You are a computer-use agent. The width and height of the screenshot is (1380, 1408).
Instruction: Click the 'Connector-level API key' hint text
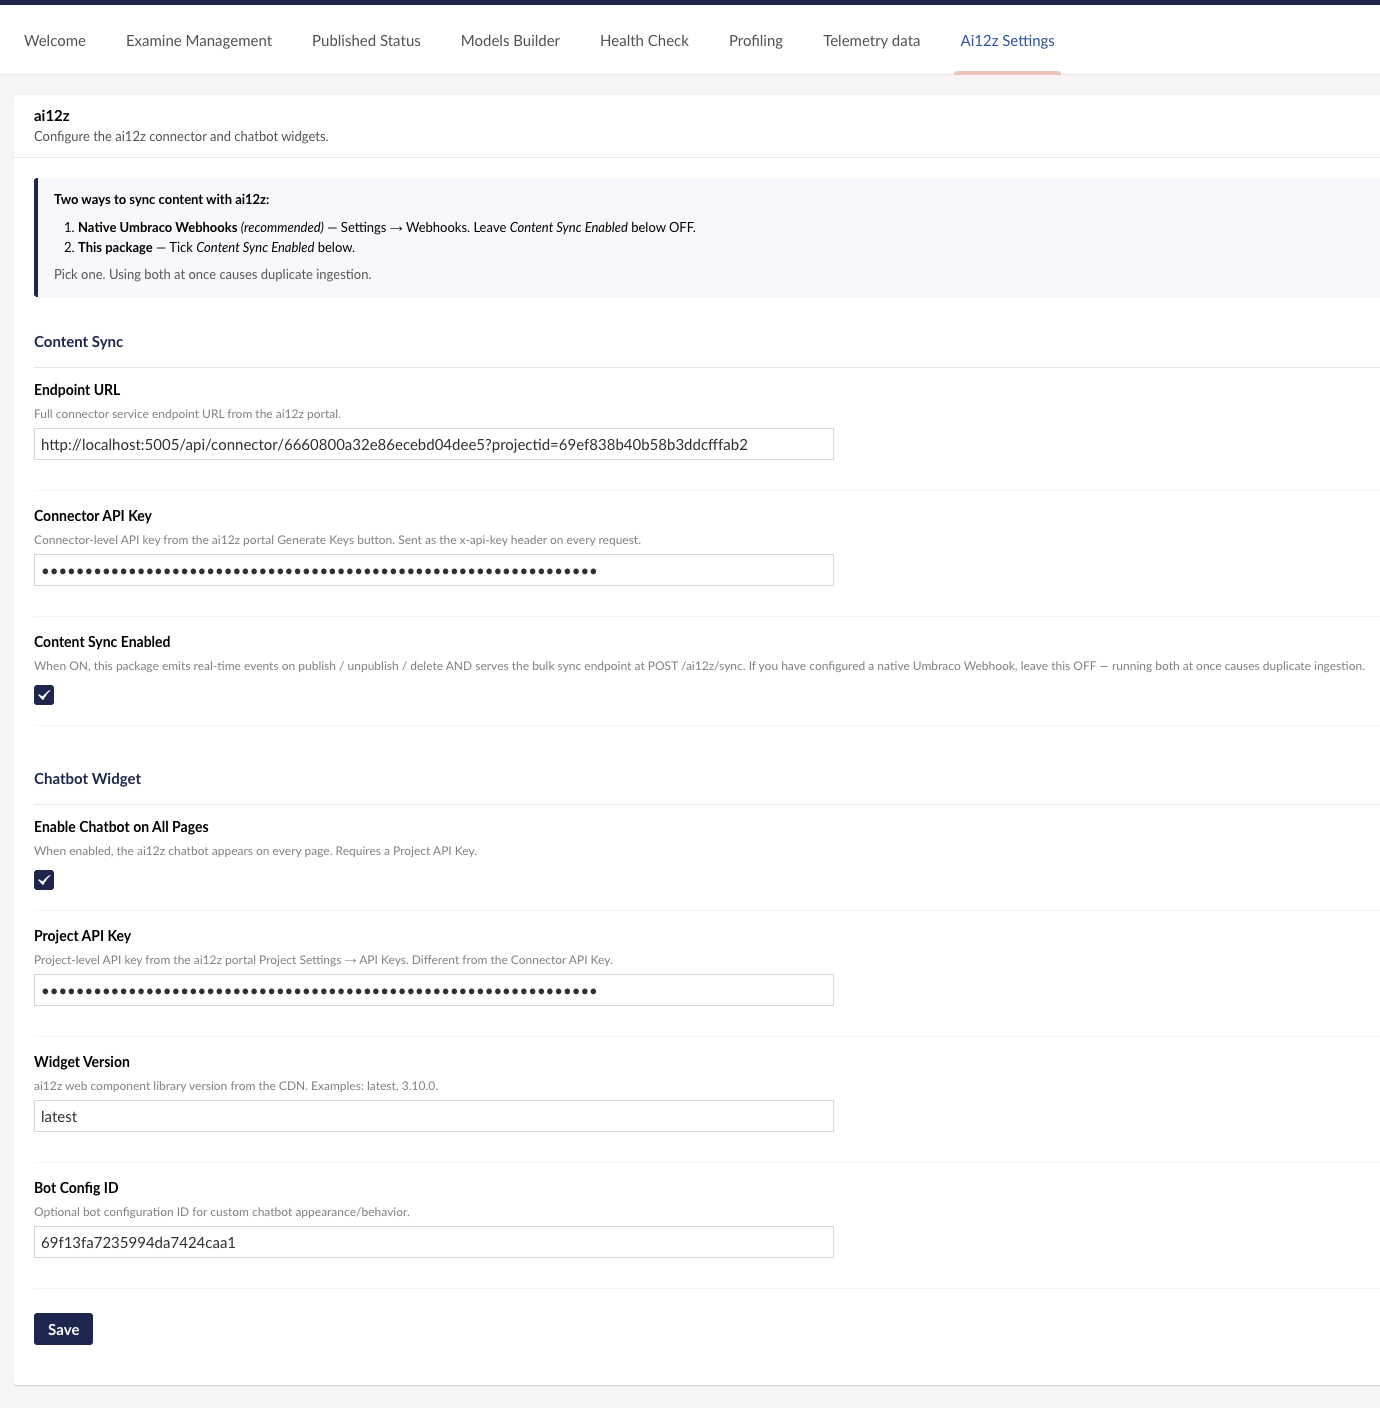(x=338, y=540)
